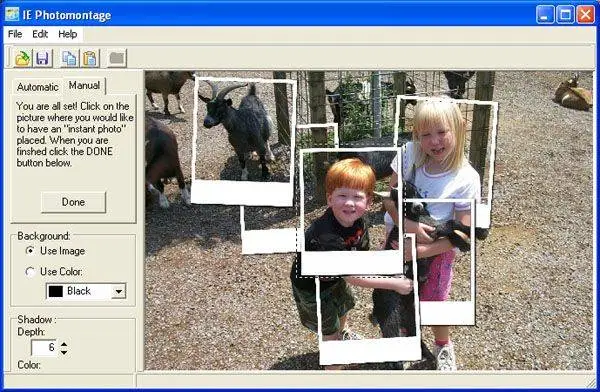Save the montage using the floppy disk icon

pyautogui.click(x=42, y=59)
